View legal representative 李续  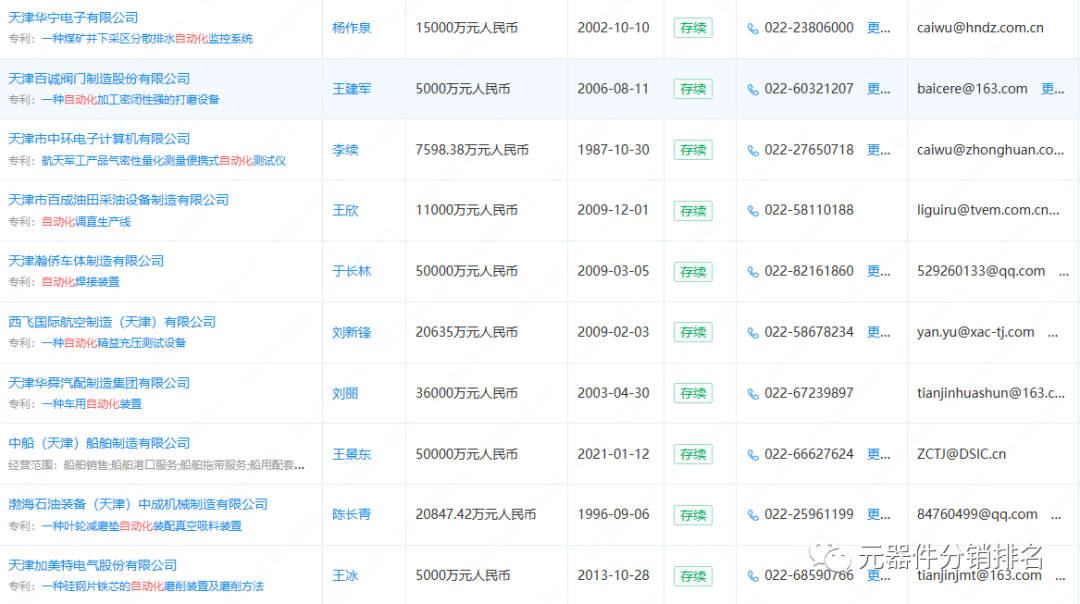345,149
